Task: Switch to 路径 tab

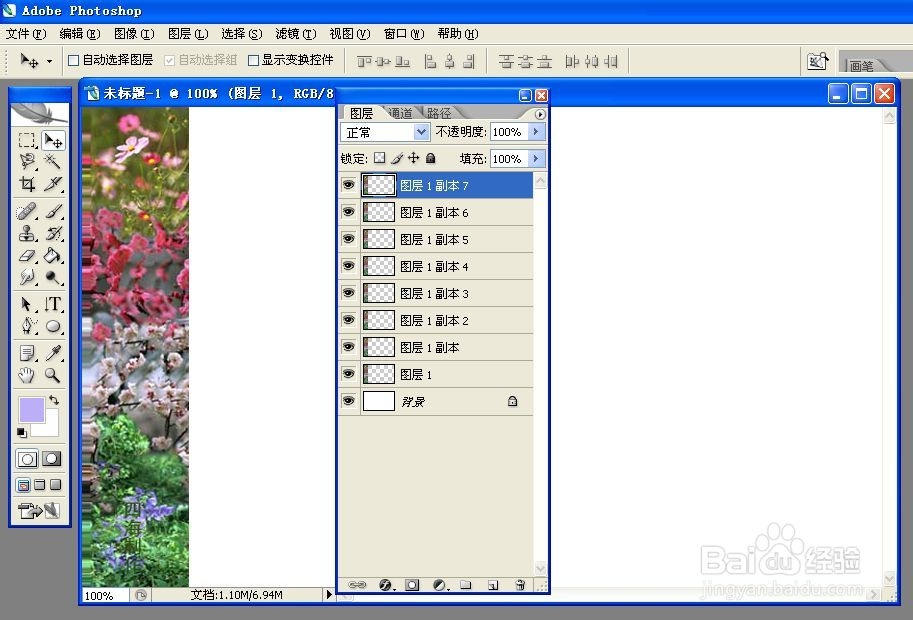Action: tap(438, 113)
